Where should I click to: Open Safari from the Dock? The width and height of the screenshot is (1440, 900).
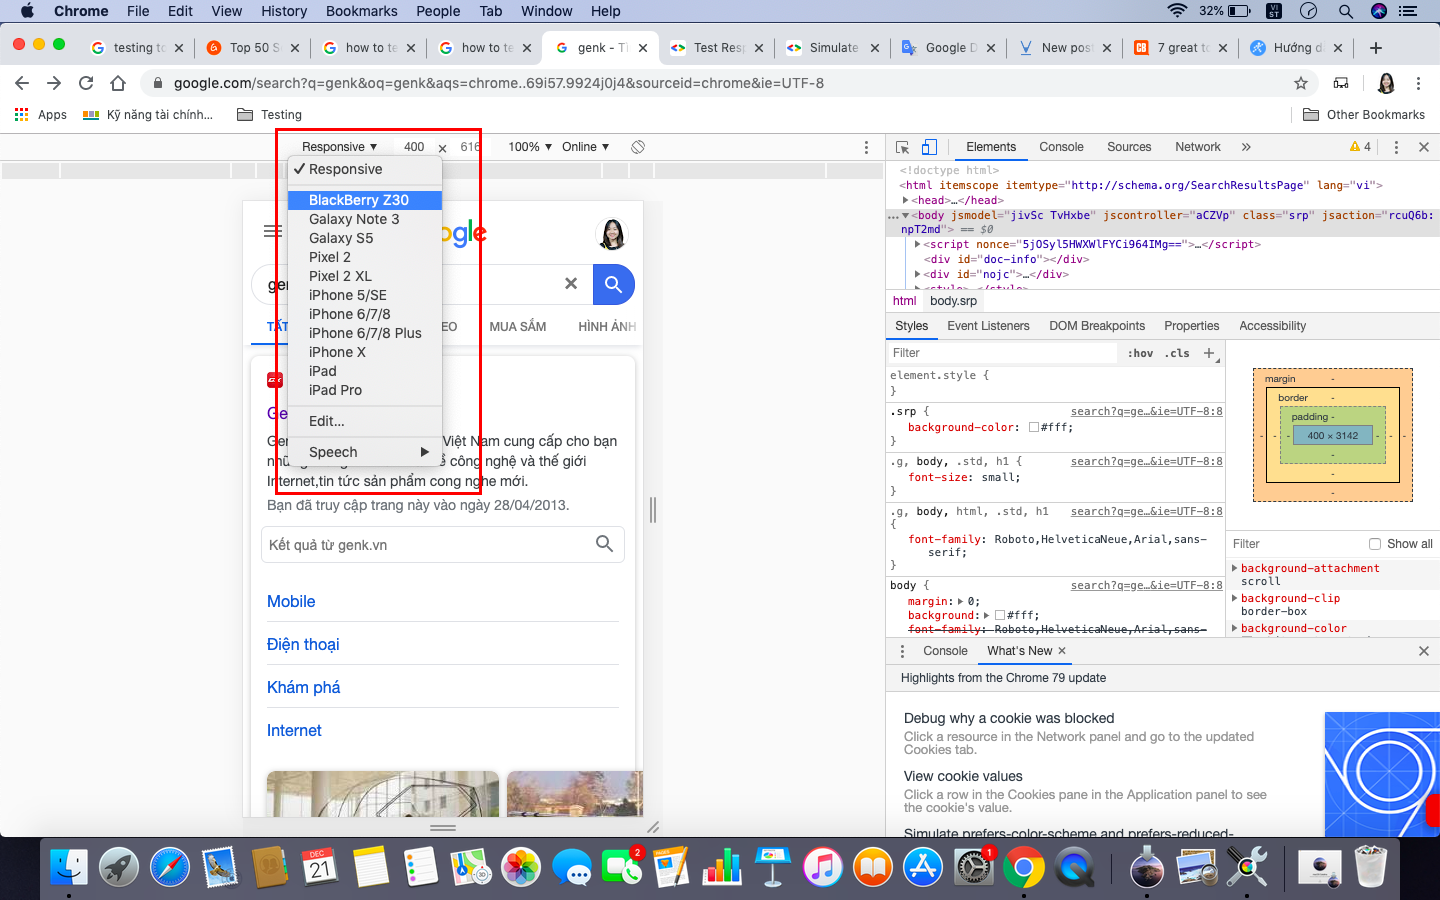(x=170, y=867)
